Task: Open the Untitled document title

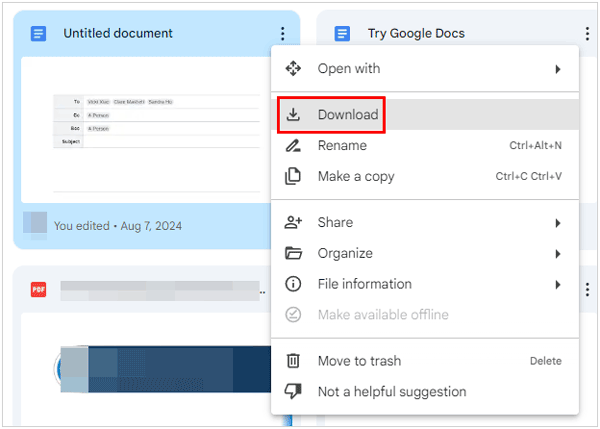Action: point(118,33)
